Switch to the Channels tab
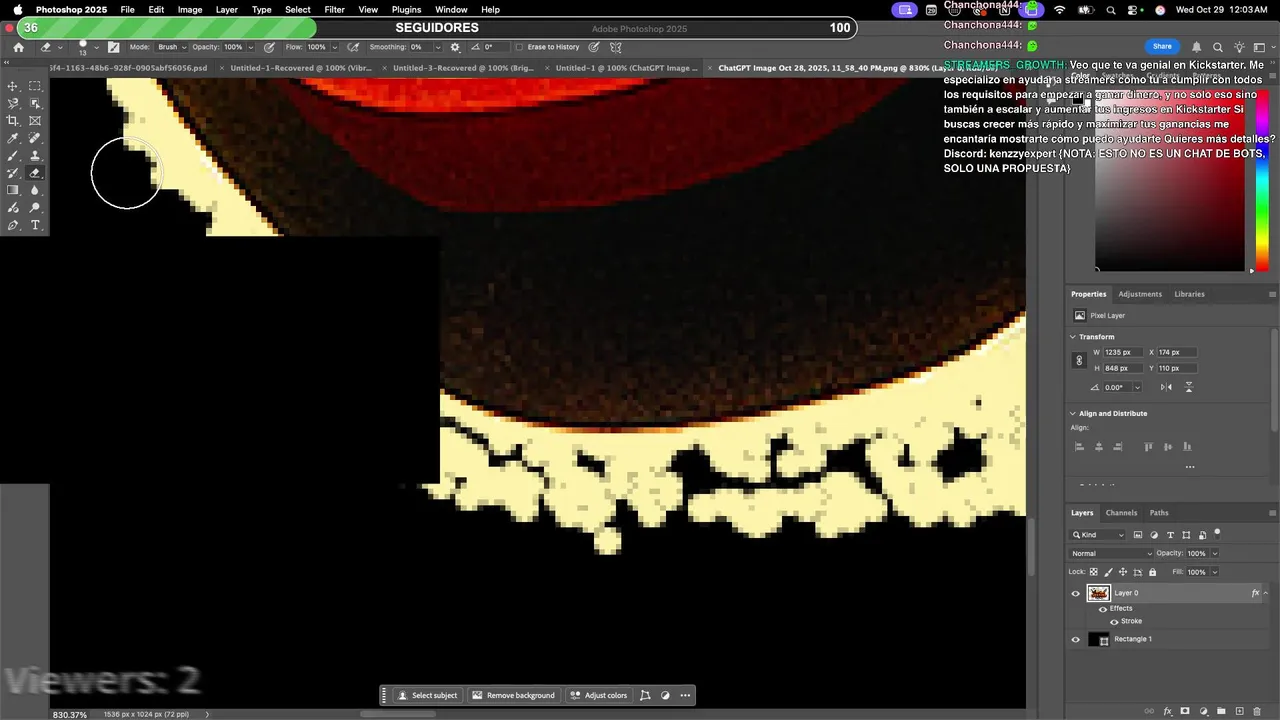The height and width of the screenshot is (720, 1280). [1121, 513]
